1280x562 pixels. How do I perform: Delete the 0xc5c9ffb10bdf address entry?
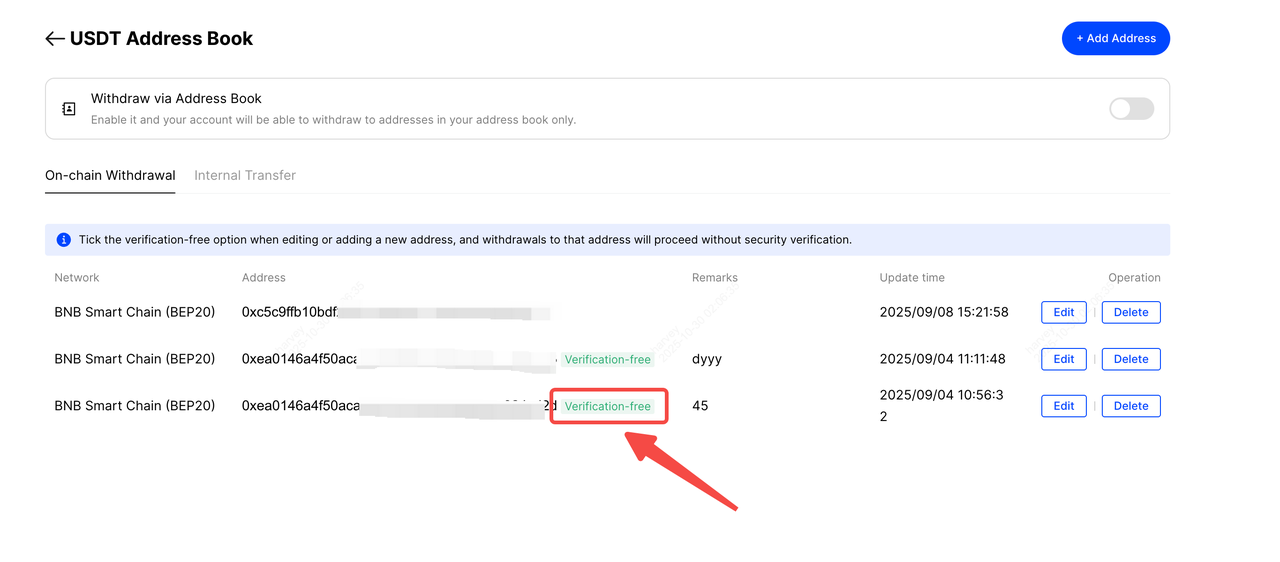[x=1131, y=312]
